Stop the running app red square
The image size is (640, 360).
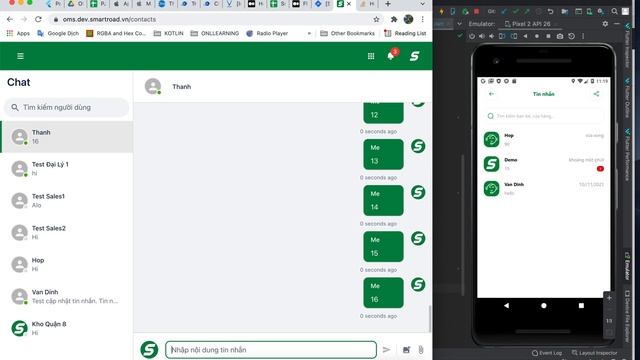coord(476,11)
